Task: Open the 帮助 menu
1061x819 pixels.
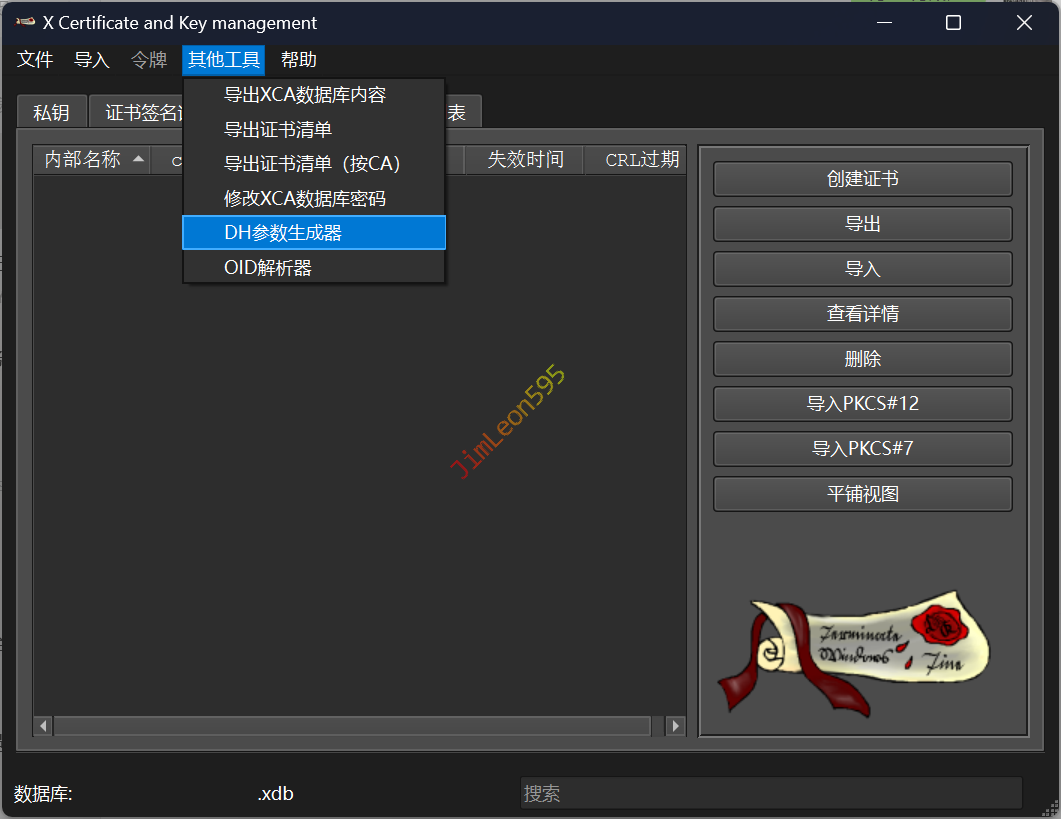Action: pos(299,60)
